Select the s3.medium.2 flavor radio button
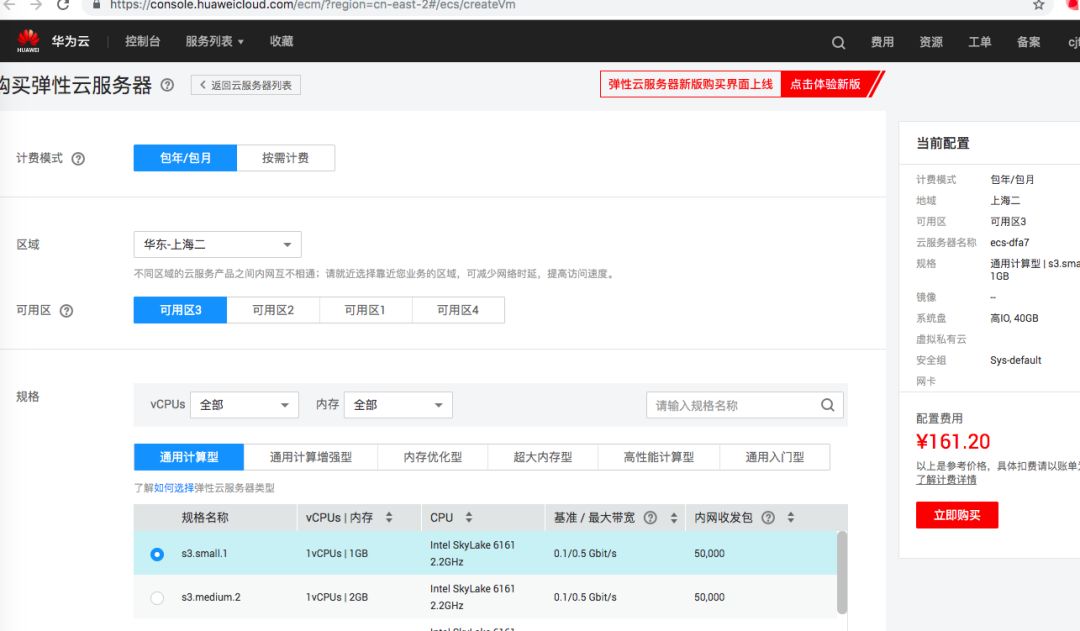Screen dimensions: 1080x631 click(x=156, y=597)
